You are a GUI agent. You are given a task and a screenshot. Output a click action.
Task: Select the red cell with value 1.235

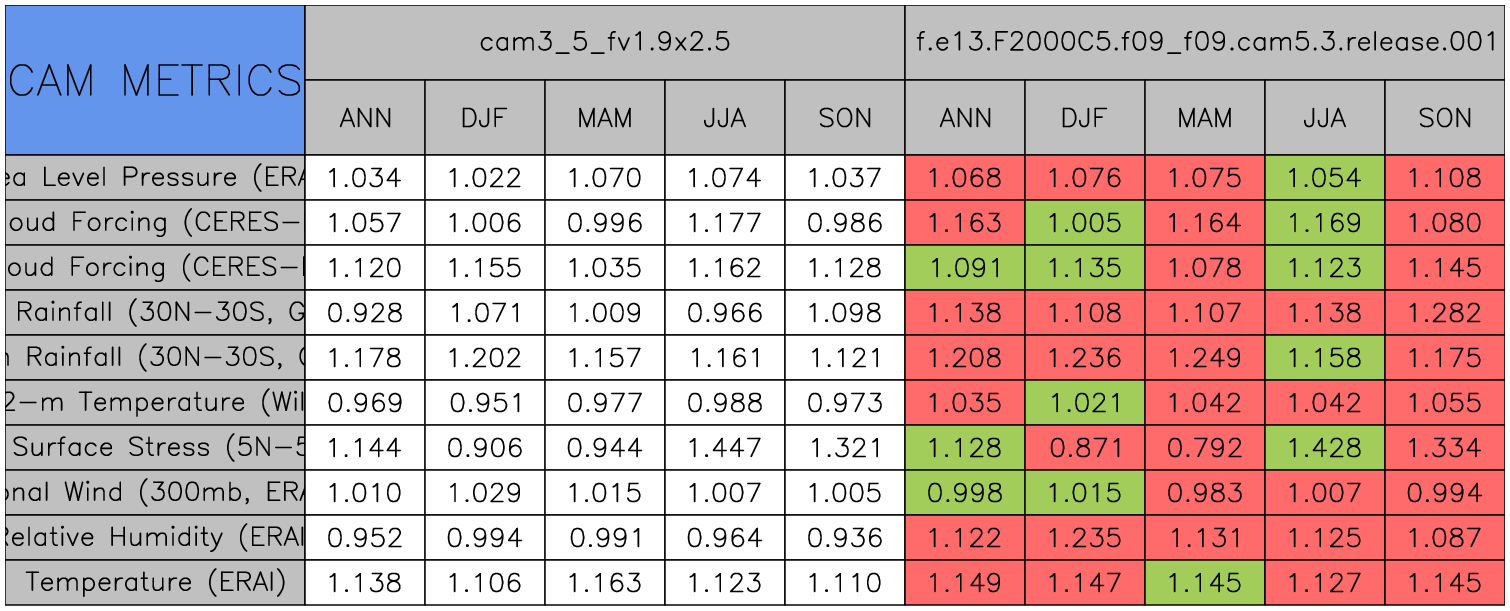(1084, 537)
